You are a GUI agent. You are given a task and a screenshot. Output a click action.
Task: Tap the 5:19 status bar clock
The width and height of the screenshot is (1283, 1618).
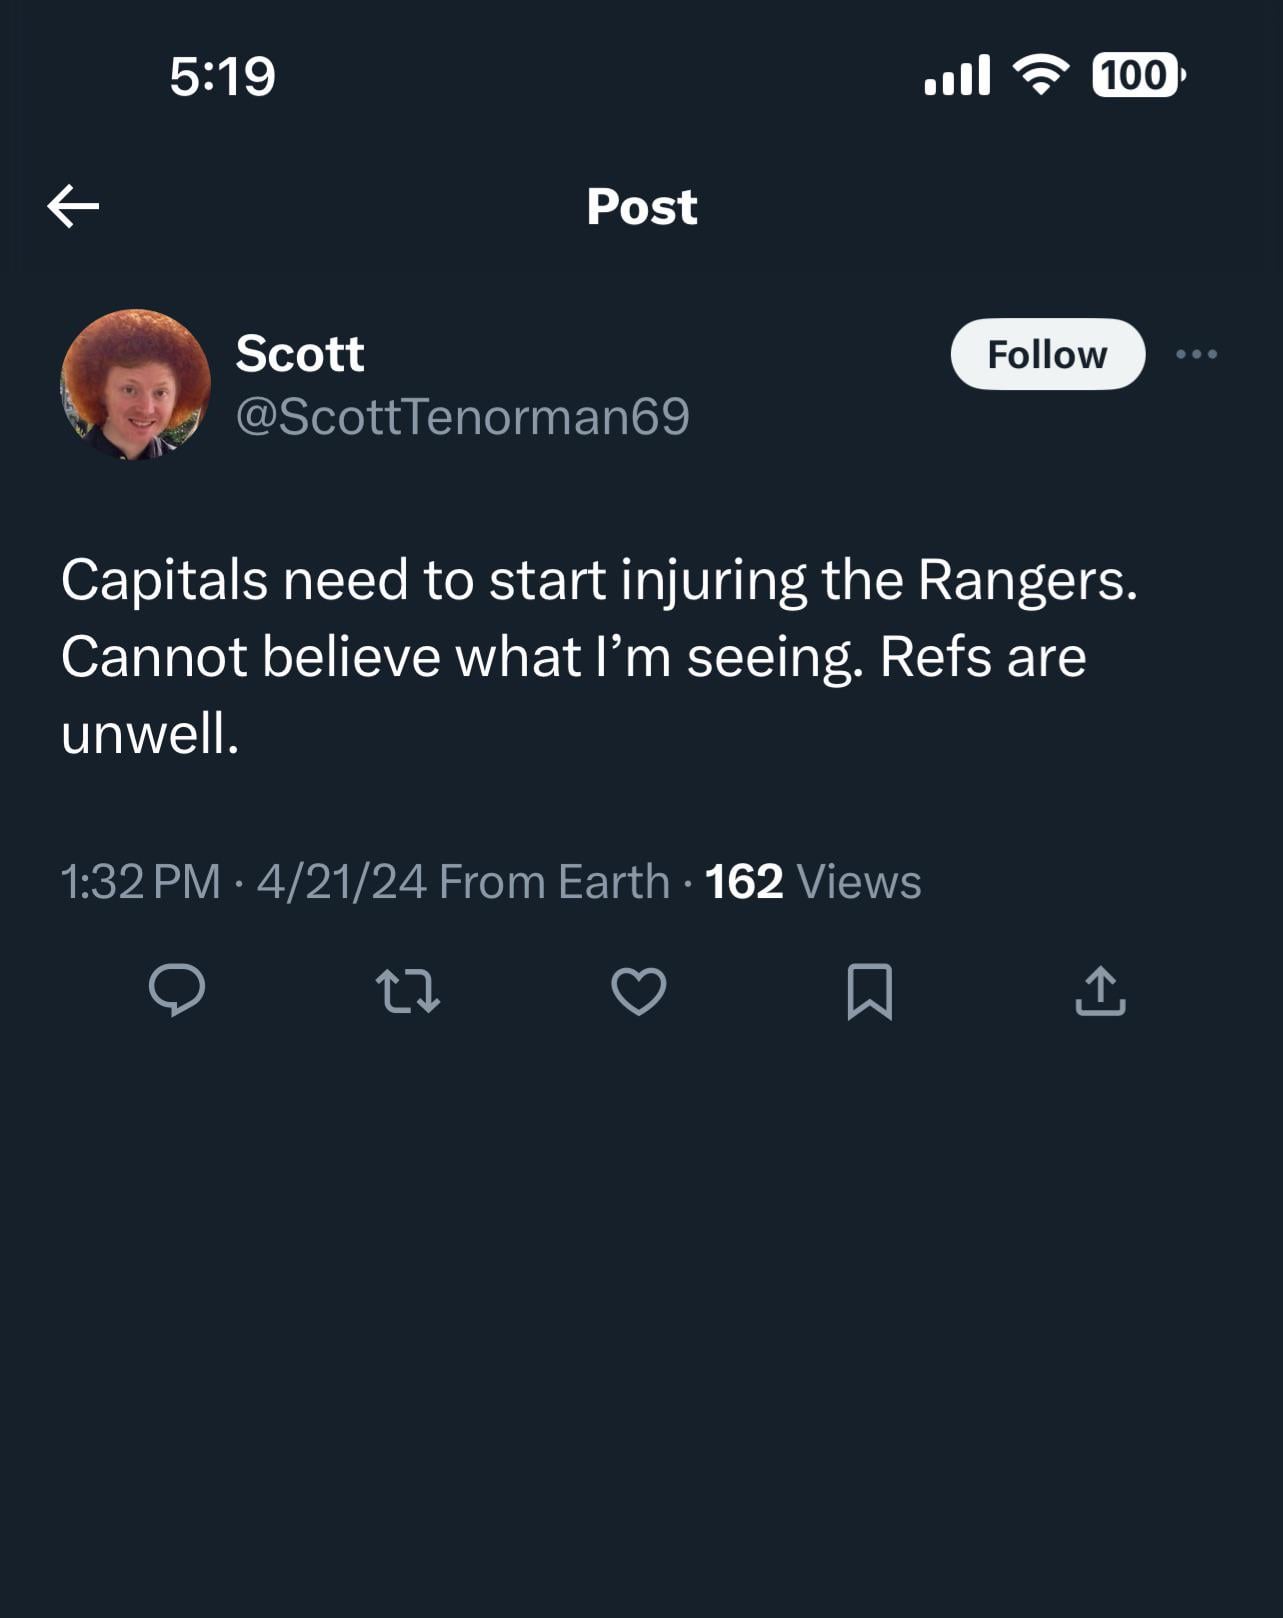pyautogui.click(x=222, y=77)
